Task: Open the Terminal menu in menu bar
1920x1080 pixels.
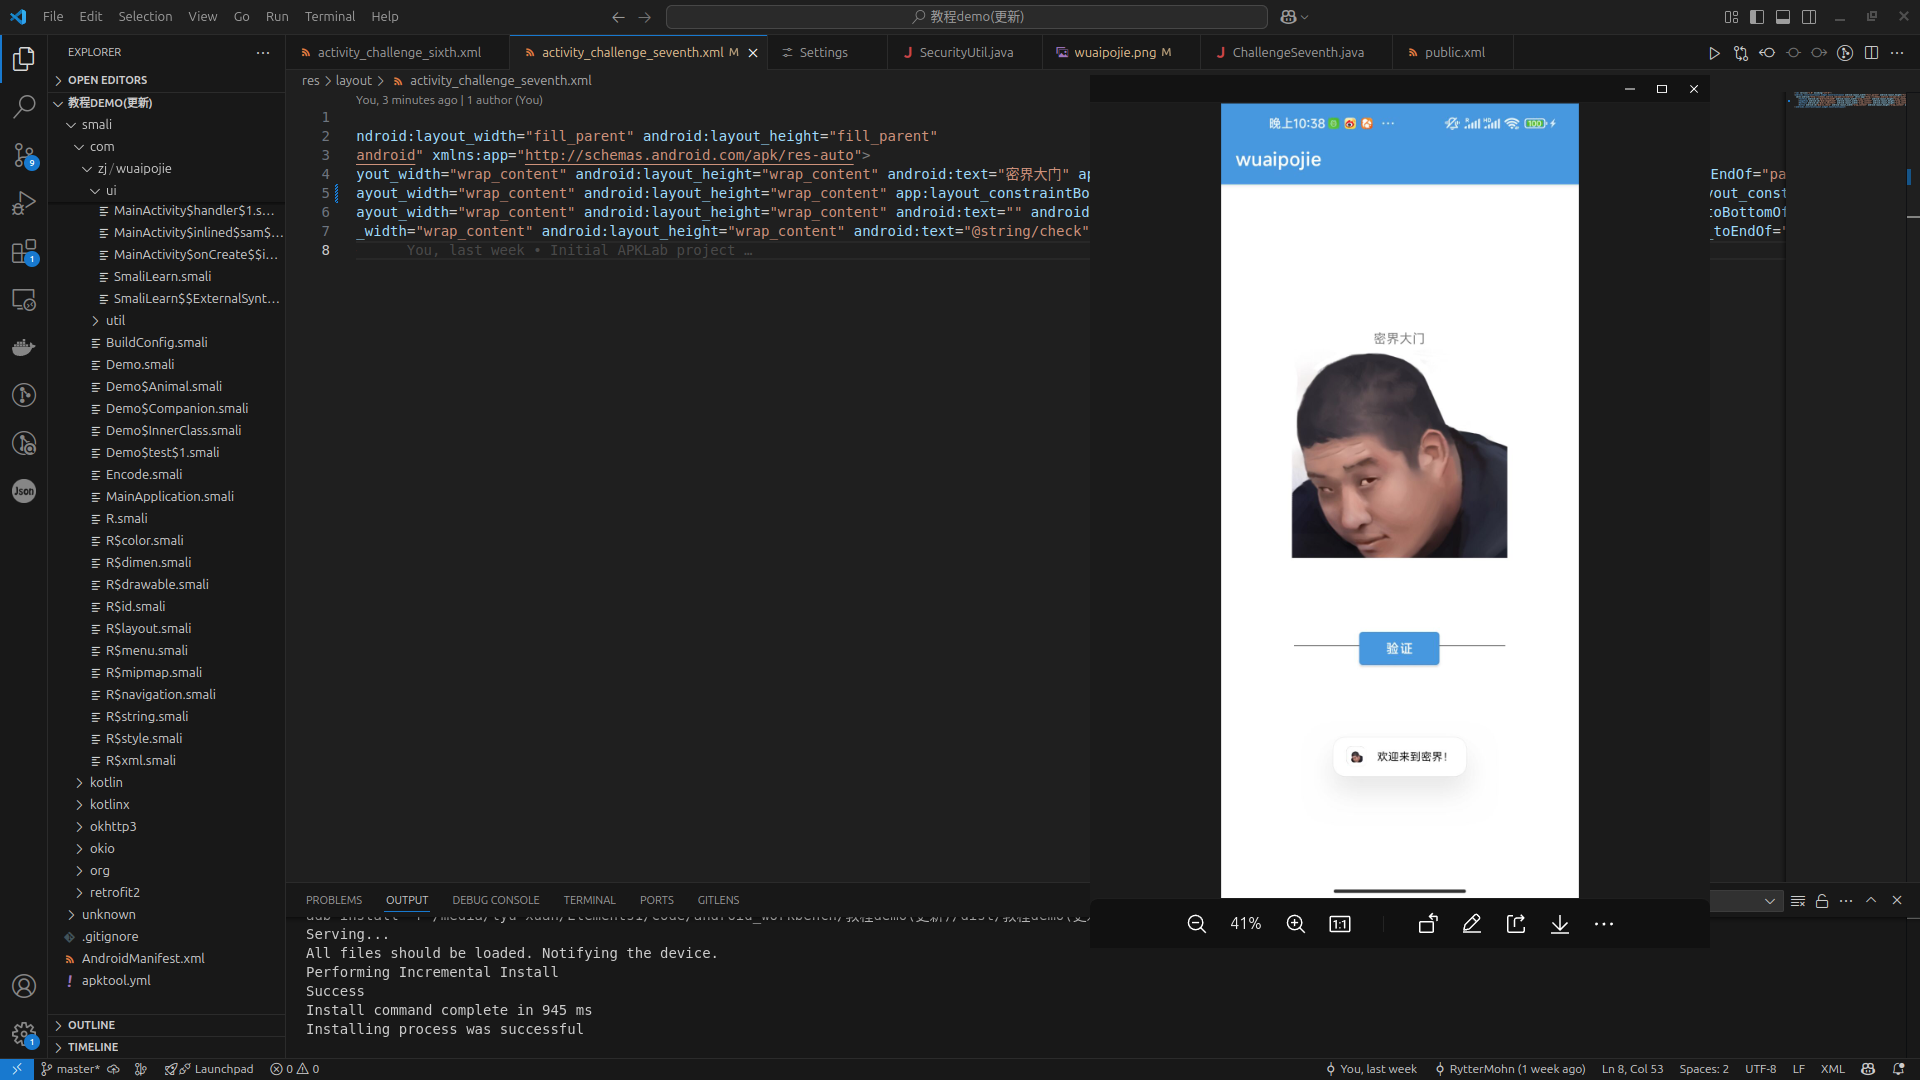Action: point(329,17)
